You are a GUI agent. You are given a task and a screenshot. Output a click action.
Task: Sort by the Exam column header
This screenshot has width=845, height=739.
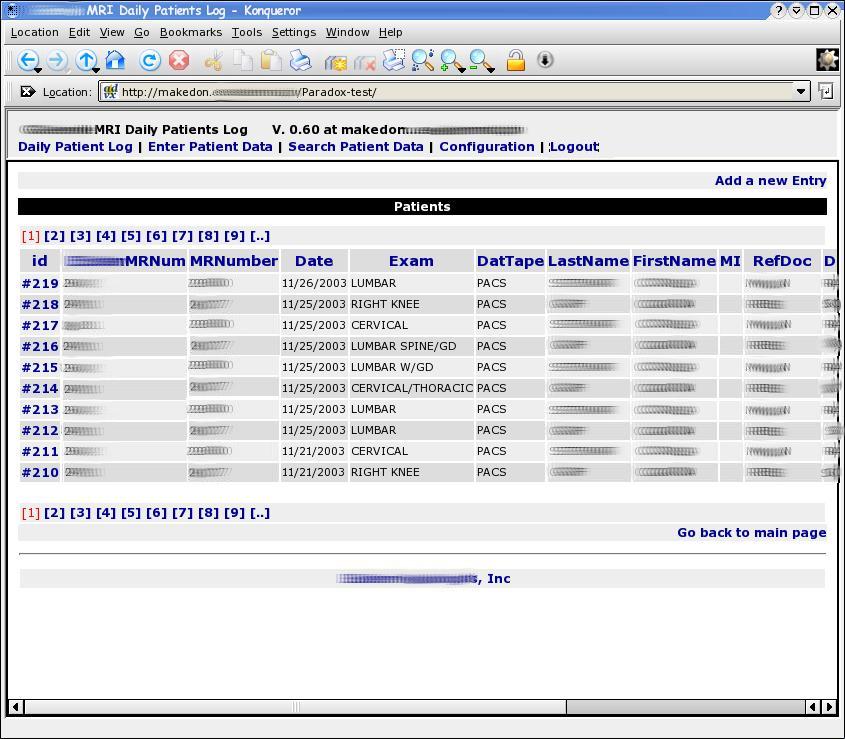411,261
